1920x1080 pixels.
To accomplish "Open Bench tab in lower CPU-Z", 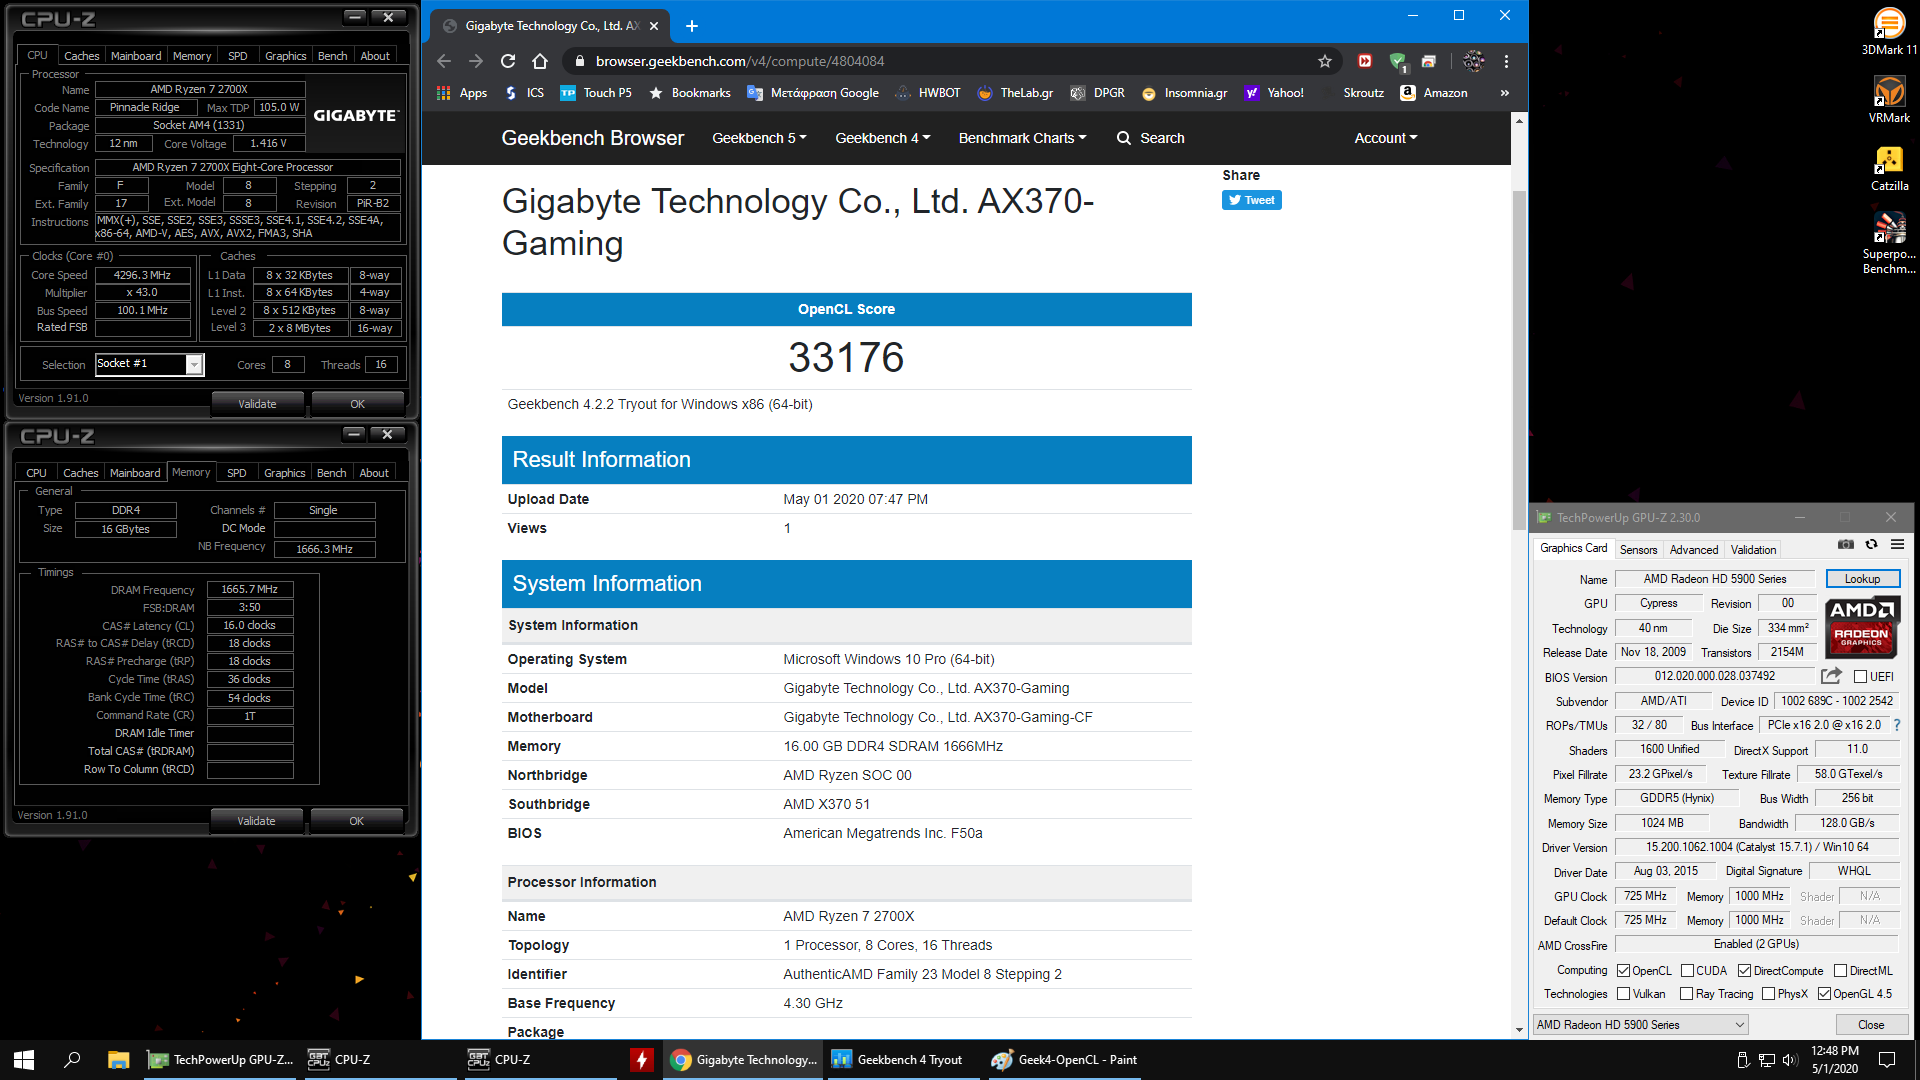I will tap(331, 473).
